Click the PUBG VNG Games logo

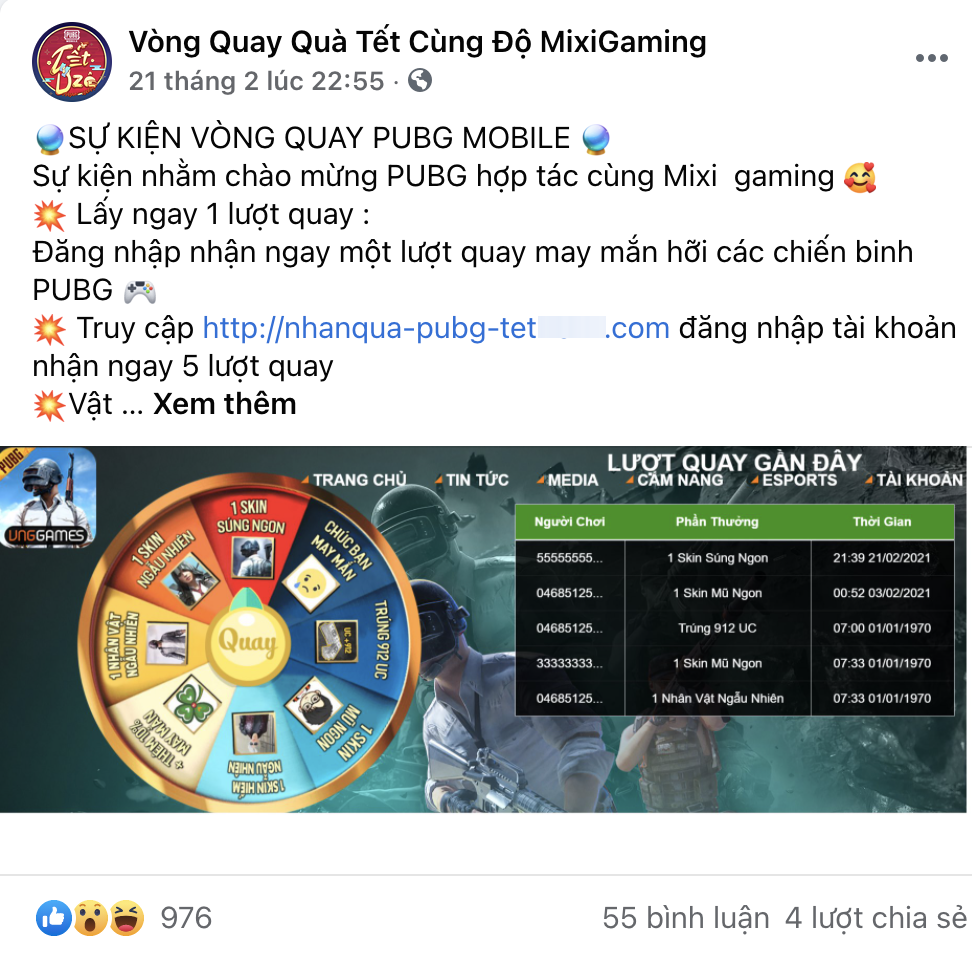(48, 497)
